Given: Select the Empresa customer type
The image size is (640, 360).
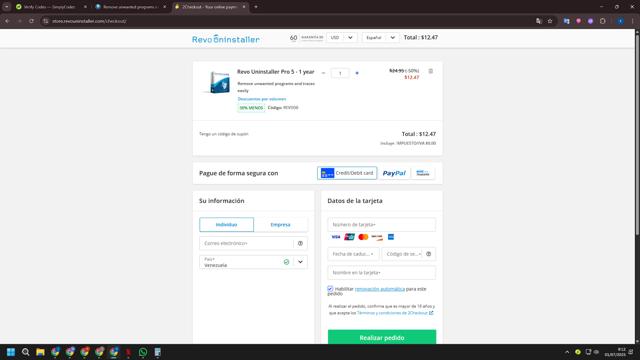Looking at the screenshot, I should click(x=280, y=224).
